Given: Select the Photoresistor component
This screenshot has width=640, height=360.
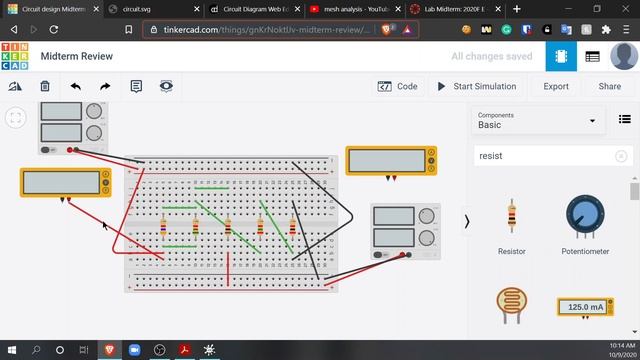Looking at the screenshot, I should [511, 306].
